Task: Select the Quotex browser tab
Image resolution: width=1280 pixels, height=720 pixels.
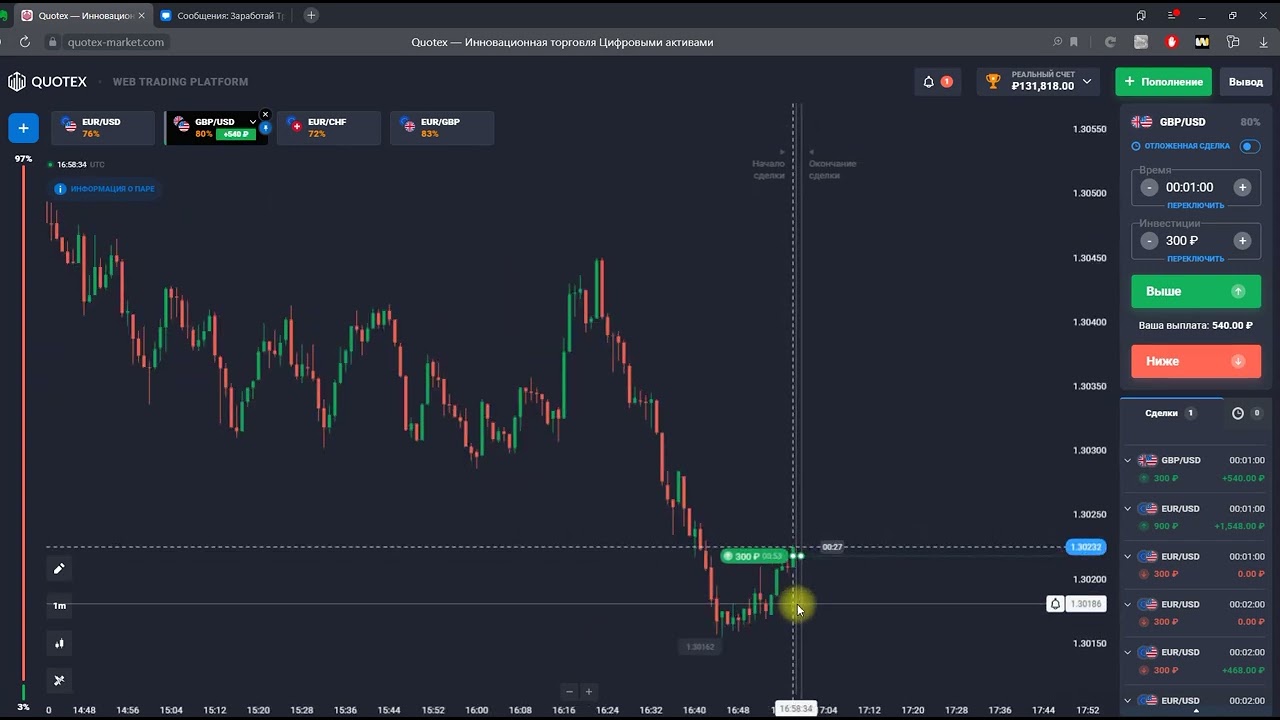Action: (82, 16)
